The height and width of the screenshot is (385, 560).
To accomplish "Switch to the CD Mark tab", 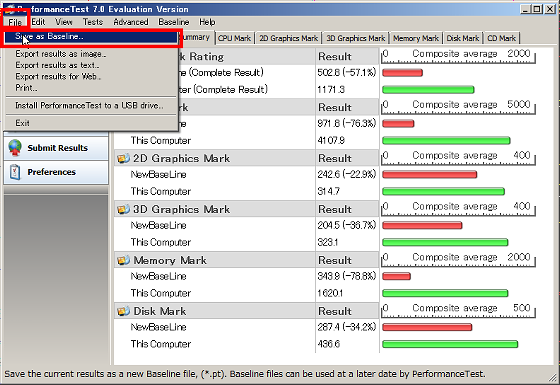I will tap(501, 38).
